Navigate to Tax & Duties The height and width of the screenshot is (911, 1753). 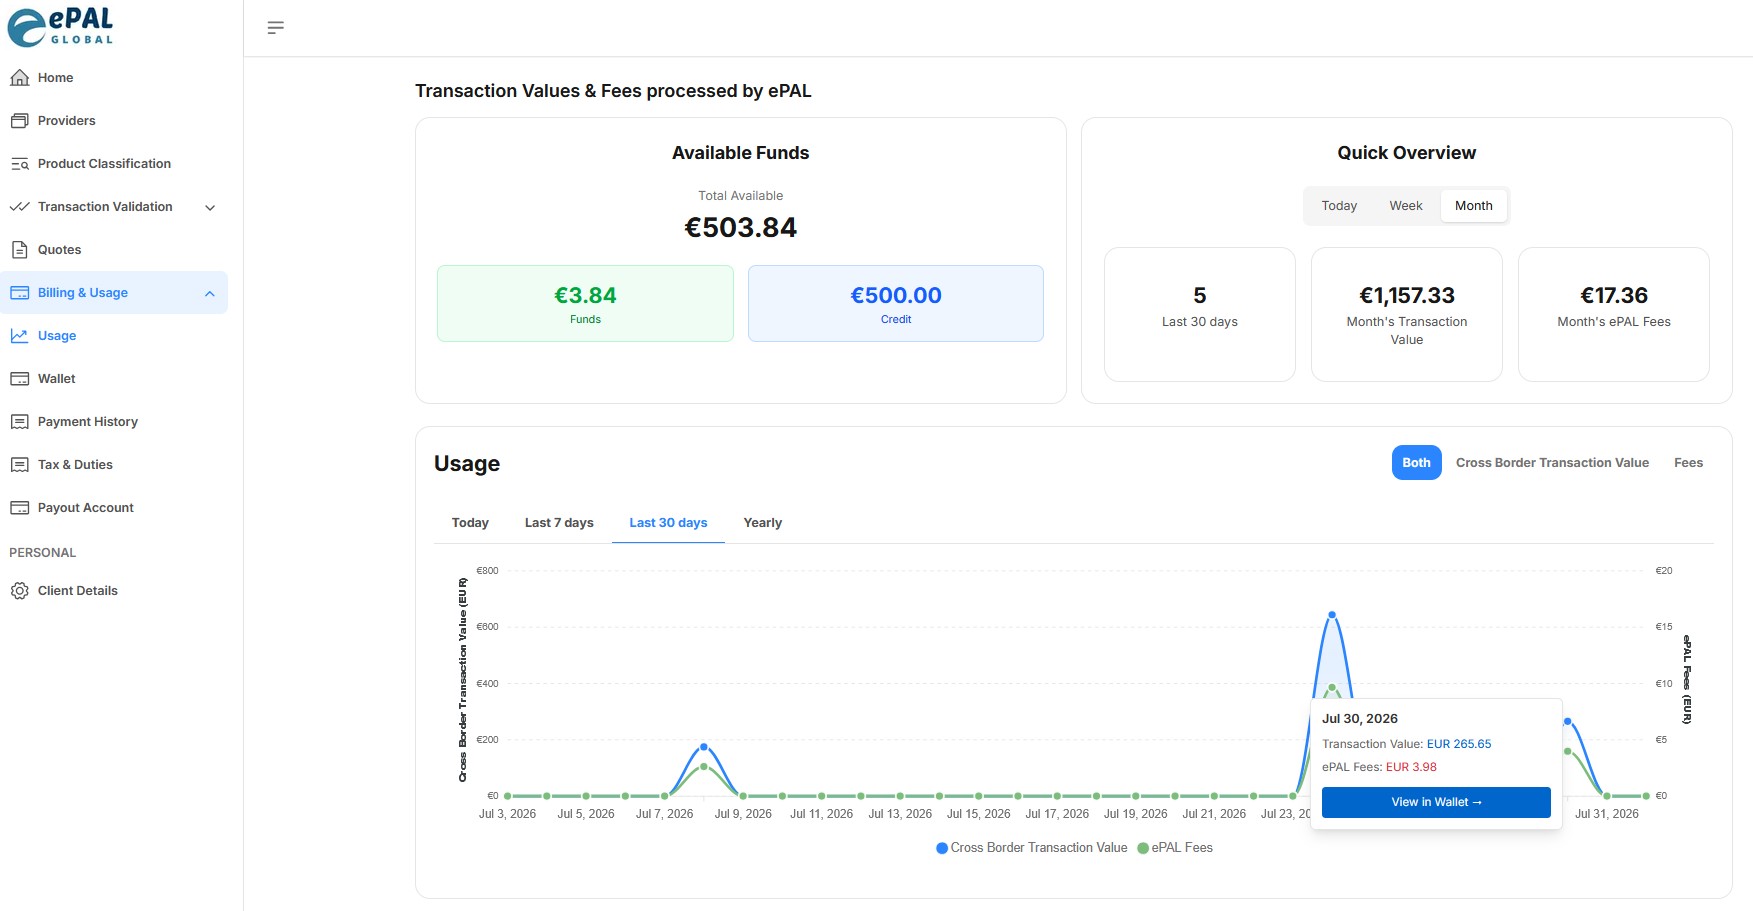click(114, 465)
